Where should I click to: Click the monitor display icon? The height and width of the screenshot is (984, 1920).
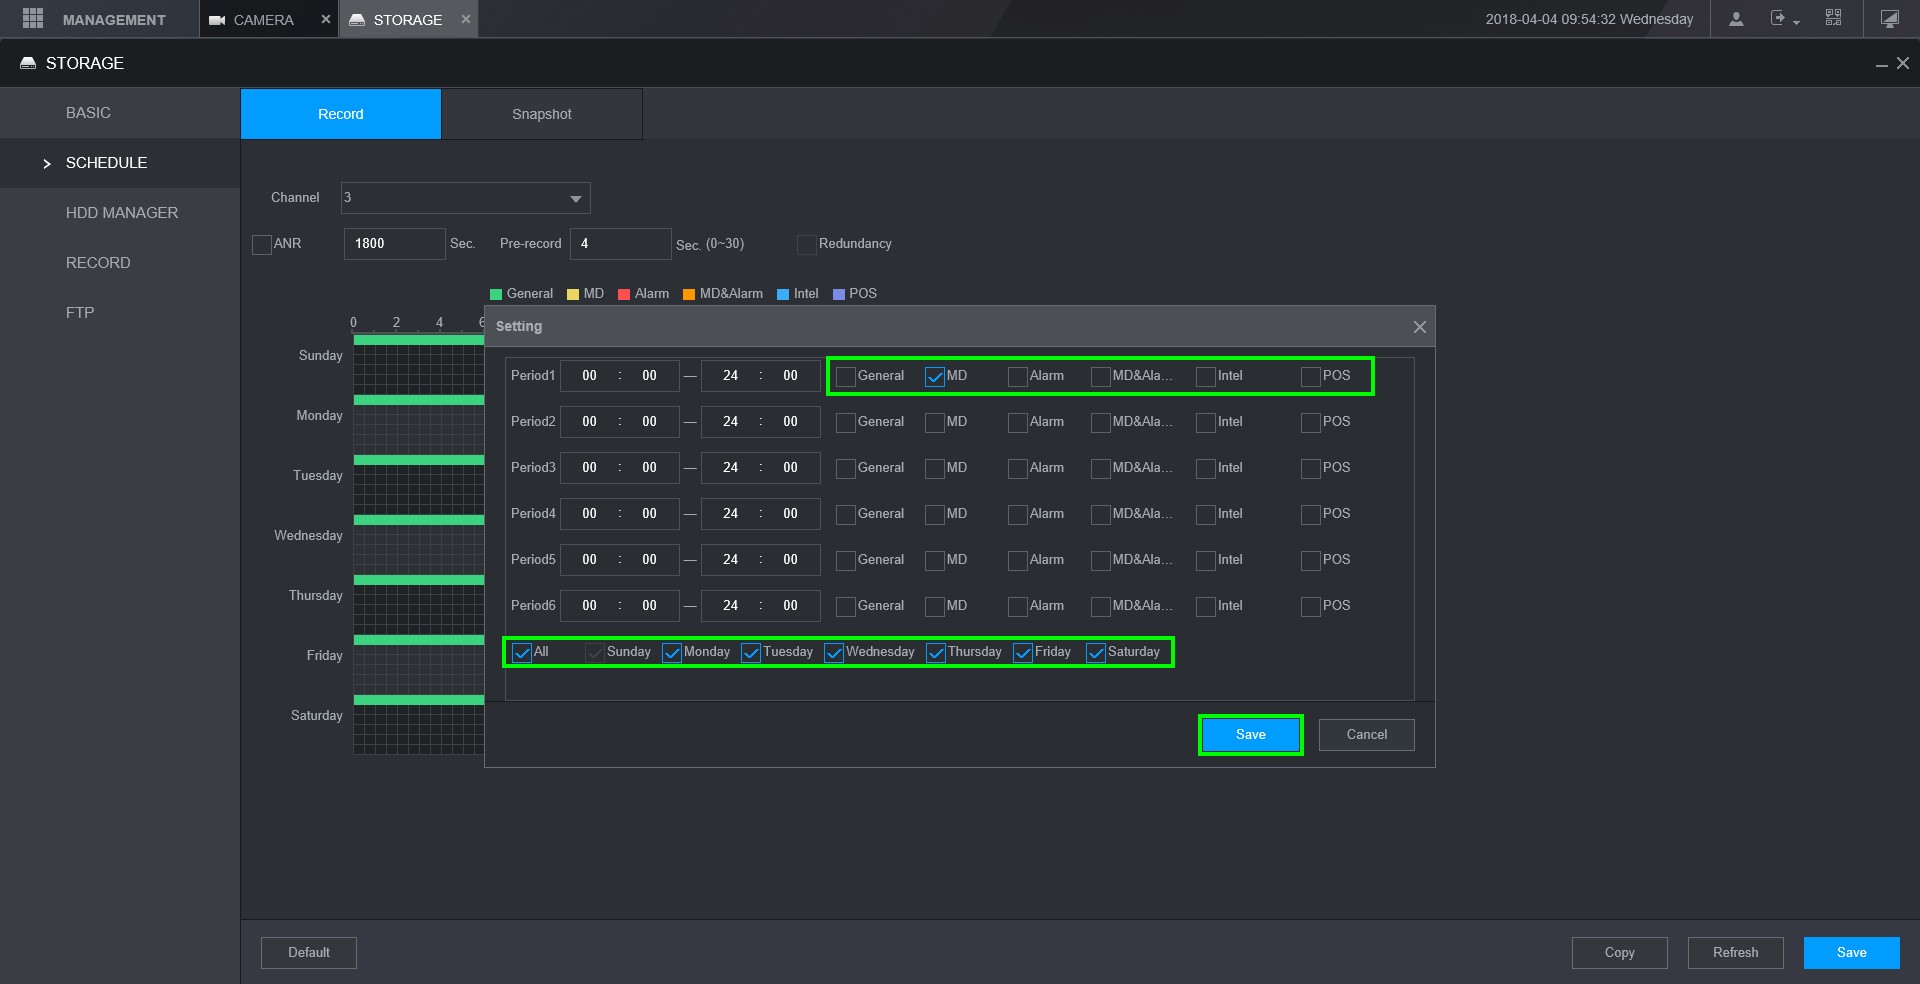click(x=1889, y=19)
